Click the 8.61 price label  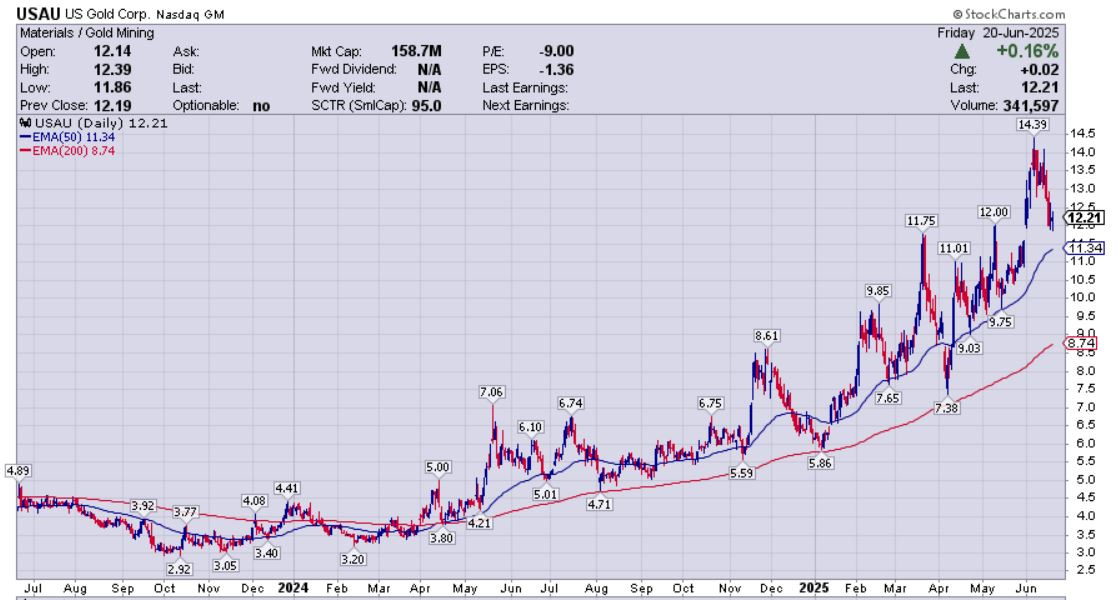[767, 336]
